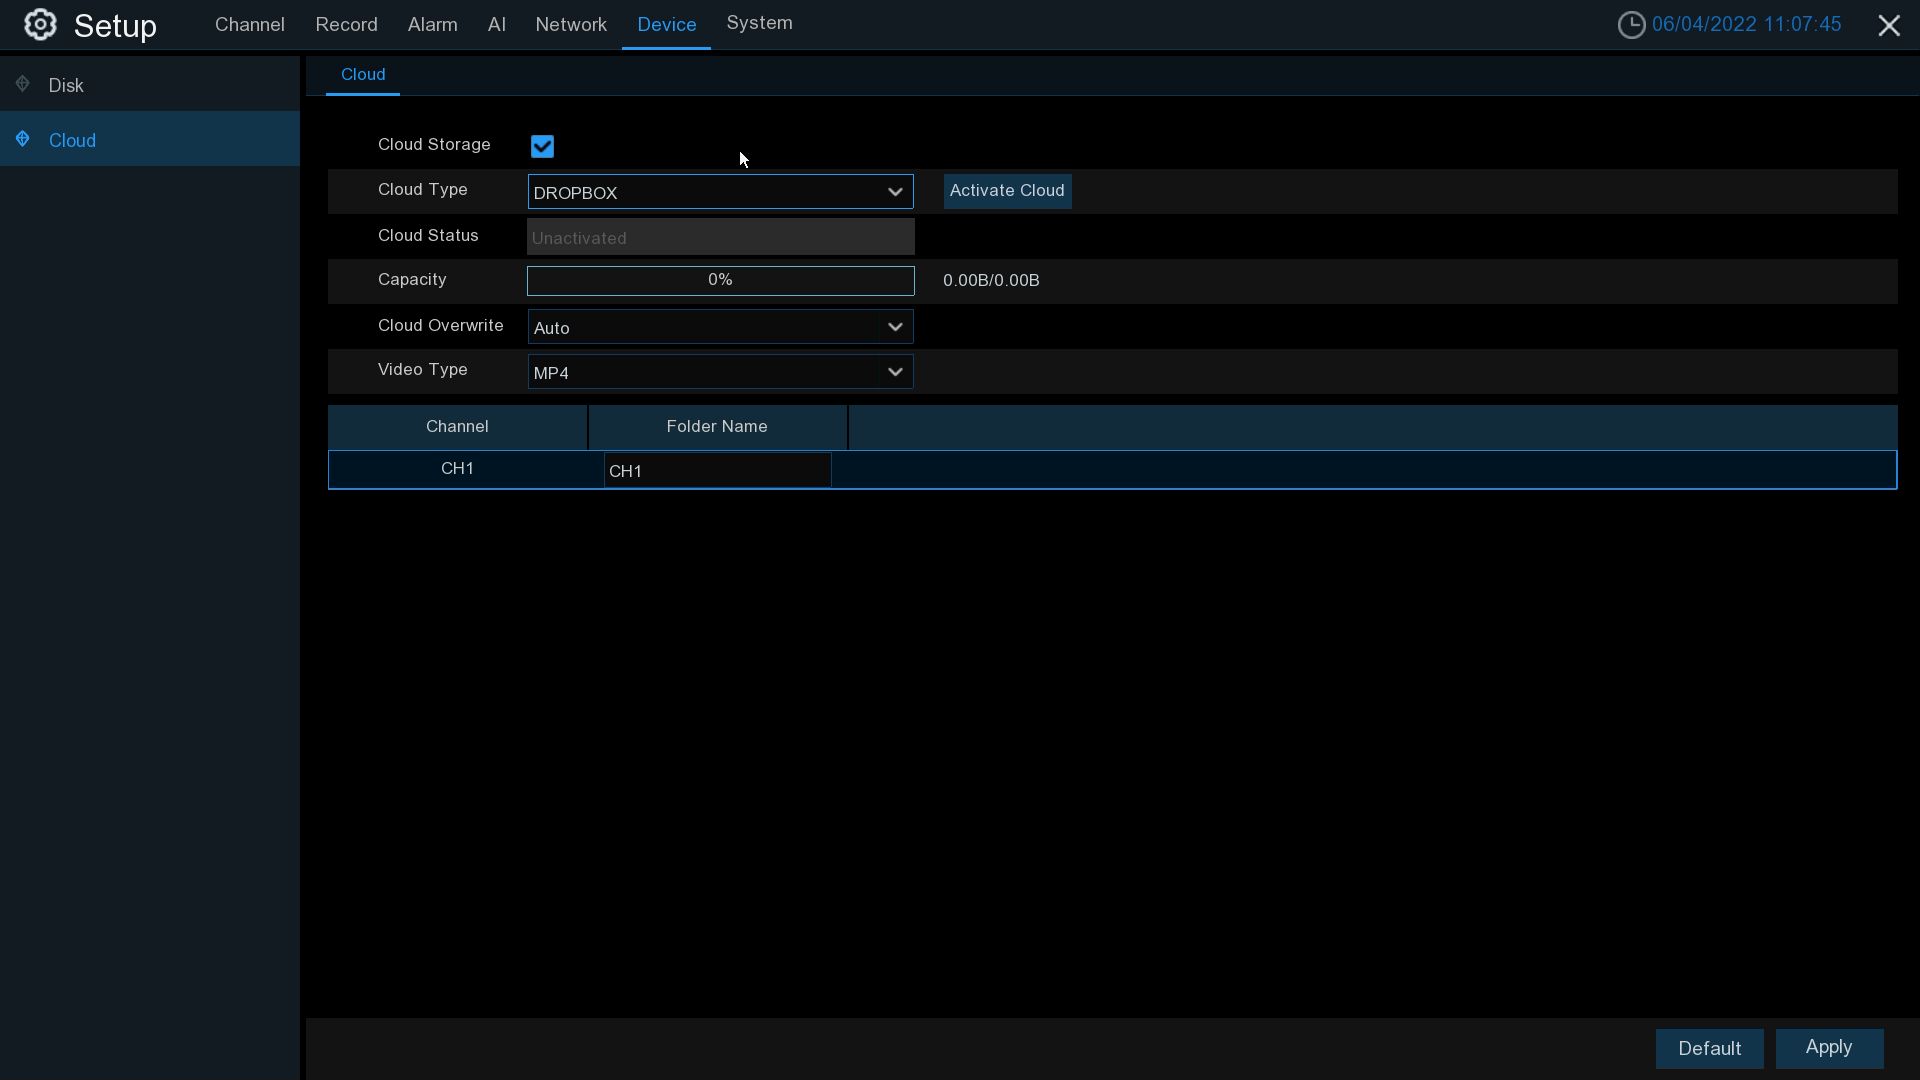Image resolution: width=1920 pixels, height=1080 pixels.
Task: Click the Disk sidebar diamond icon
Action: tap(23, 85)
